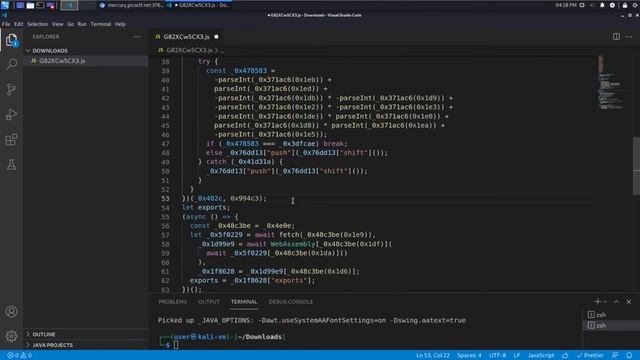Change the LF end of line sequence
The image size is (640, 360).
point(517,356)
